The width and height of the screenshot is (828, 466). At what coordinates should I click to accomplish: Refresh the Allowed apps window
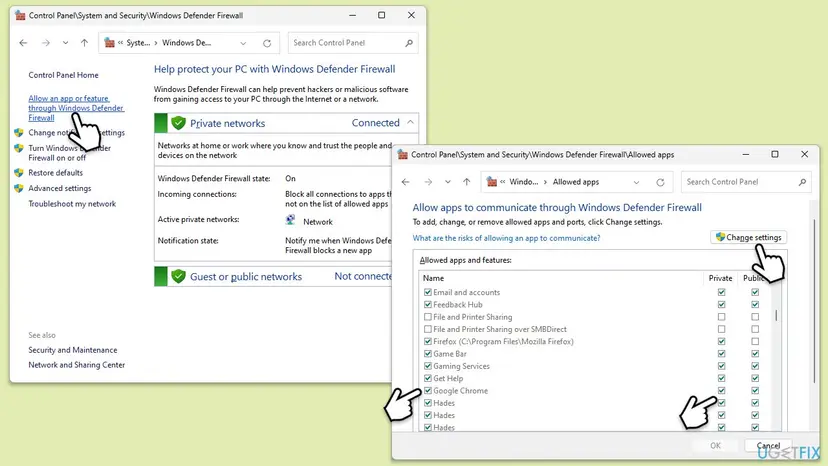pos(660,182)
